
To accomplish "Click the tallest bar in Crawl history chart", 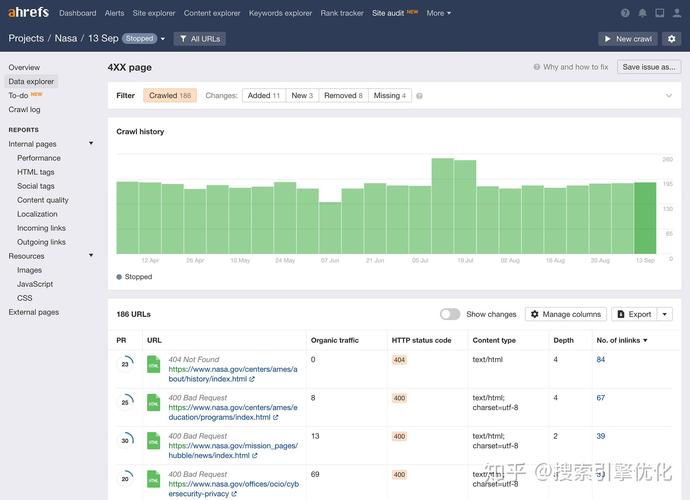I will tap(442, 206).
